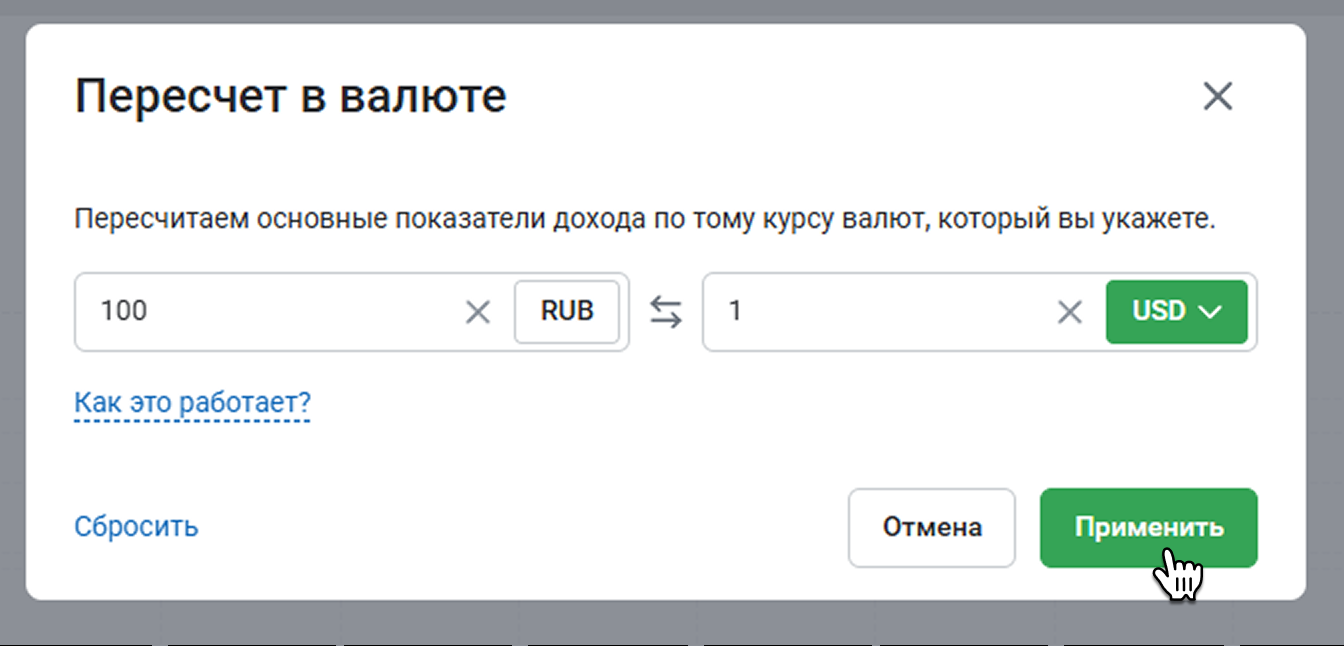Clear the 100 RUB amount field
Screen dimensions: 1344x646
(x=478, y=312)
